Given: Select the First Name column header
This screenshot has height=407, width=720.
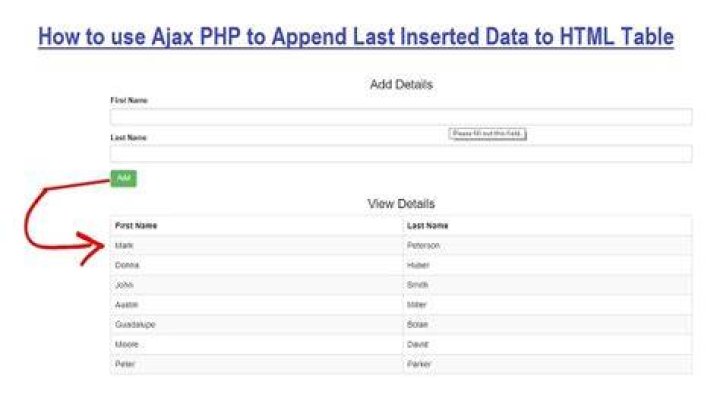Looking at the screenshot, I should pos(256,226).
